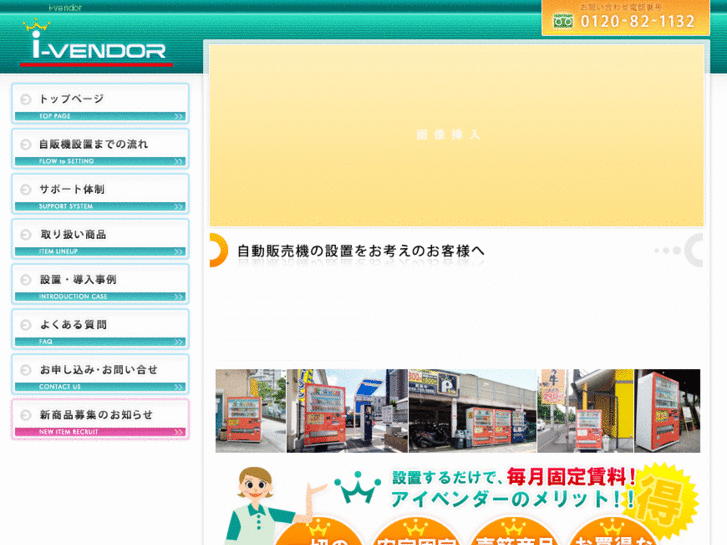Open the white-sided vending machine photo
727x545 pixels.
coord(667,410)
